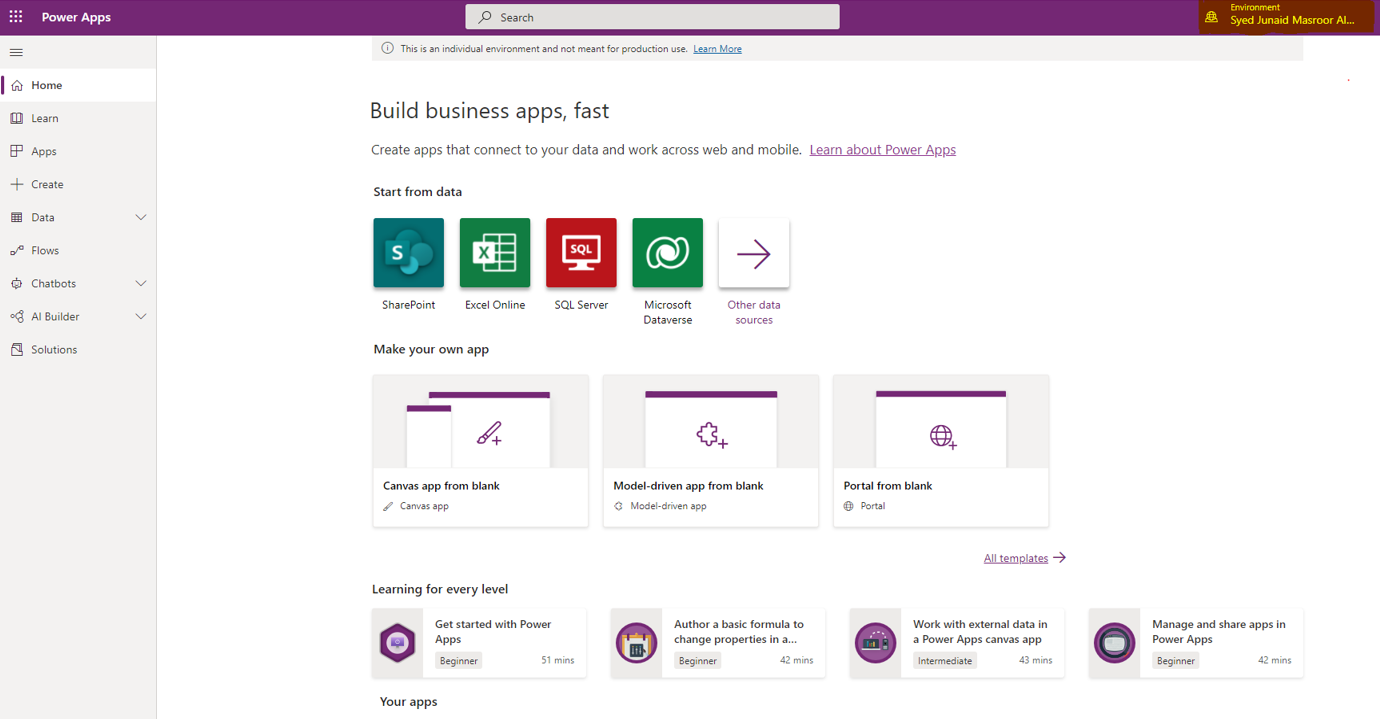Select the Excel Online icon
1380x719 pixels.
[495, 253]
